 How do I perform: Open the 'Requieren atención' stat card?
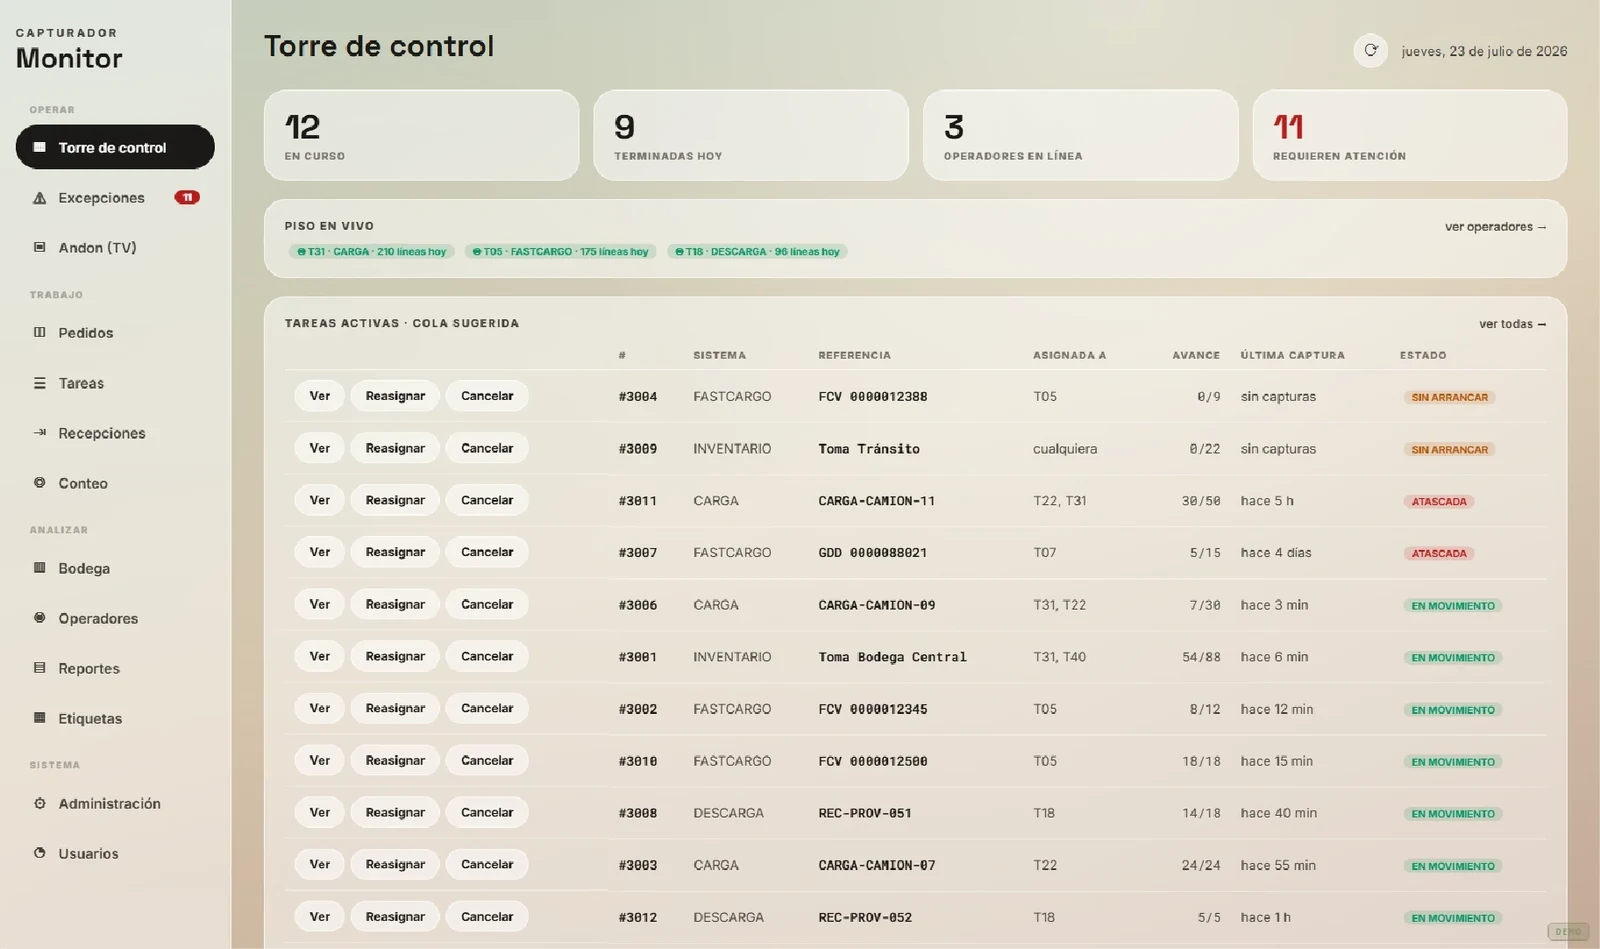click(x=1409, y=136)
